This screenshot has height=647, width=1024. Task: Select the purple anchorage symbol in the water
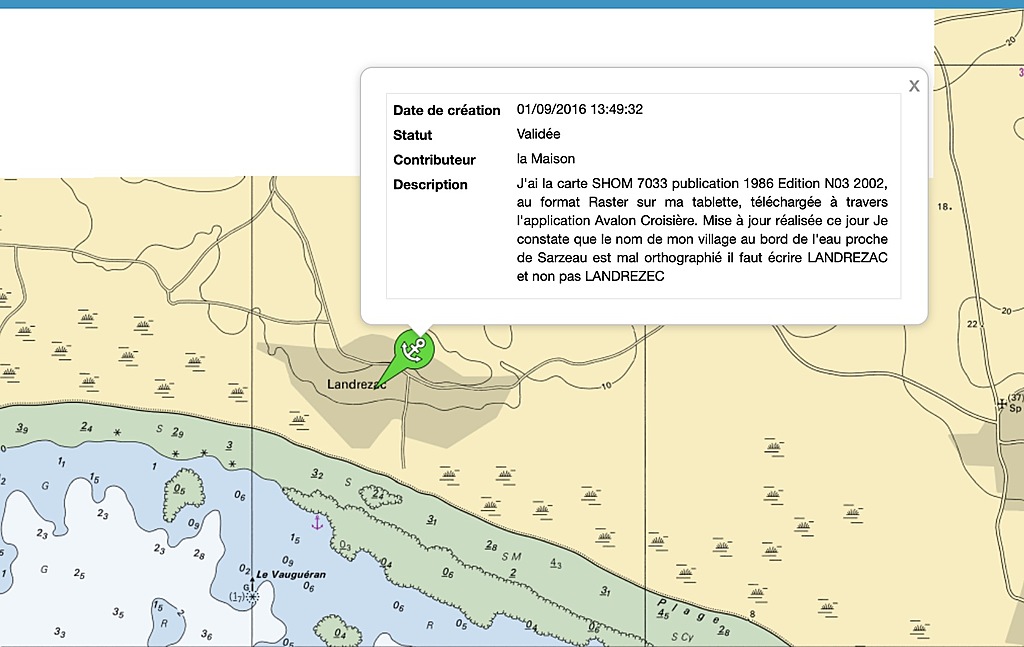click(317, 522)
